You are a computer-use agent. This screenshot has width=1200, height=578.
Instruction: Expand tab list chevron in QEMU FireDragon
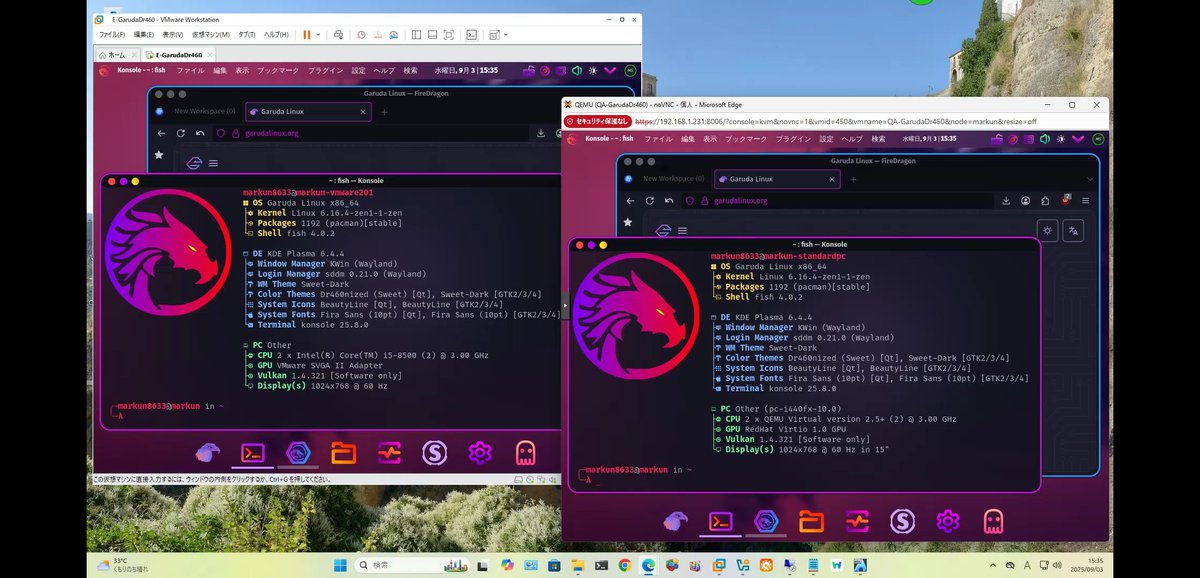click(x=1089, y=179)
